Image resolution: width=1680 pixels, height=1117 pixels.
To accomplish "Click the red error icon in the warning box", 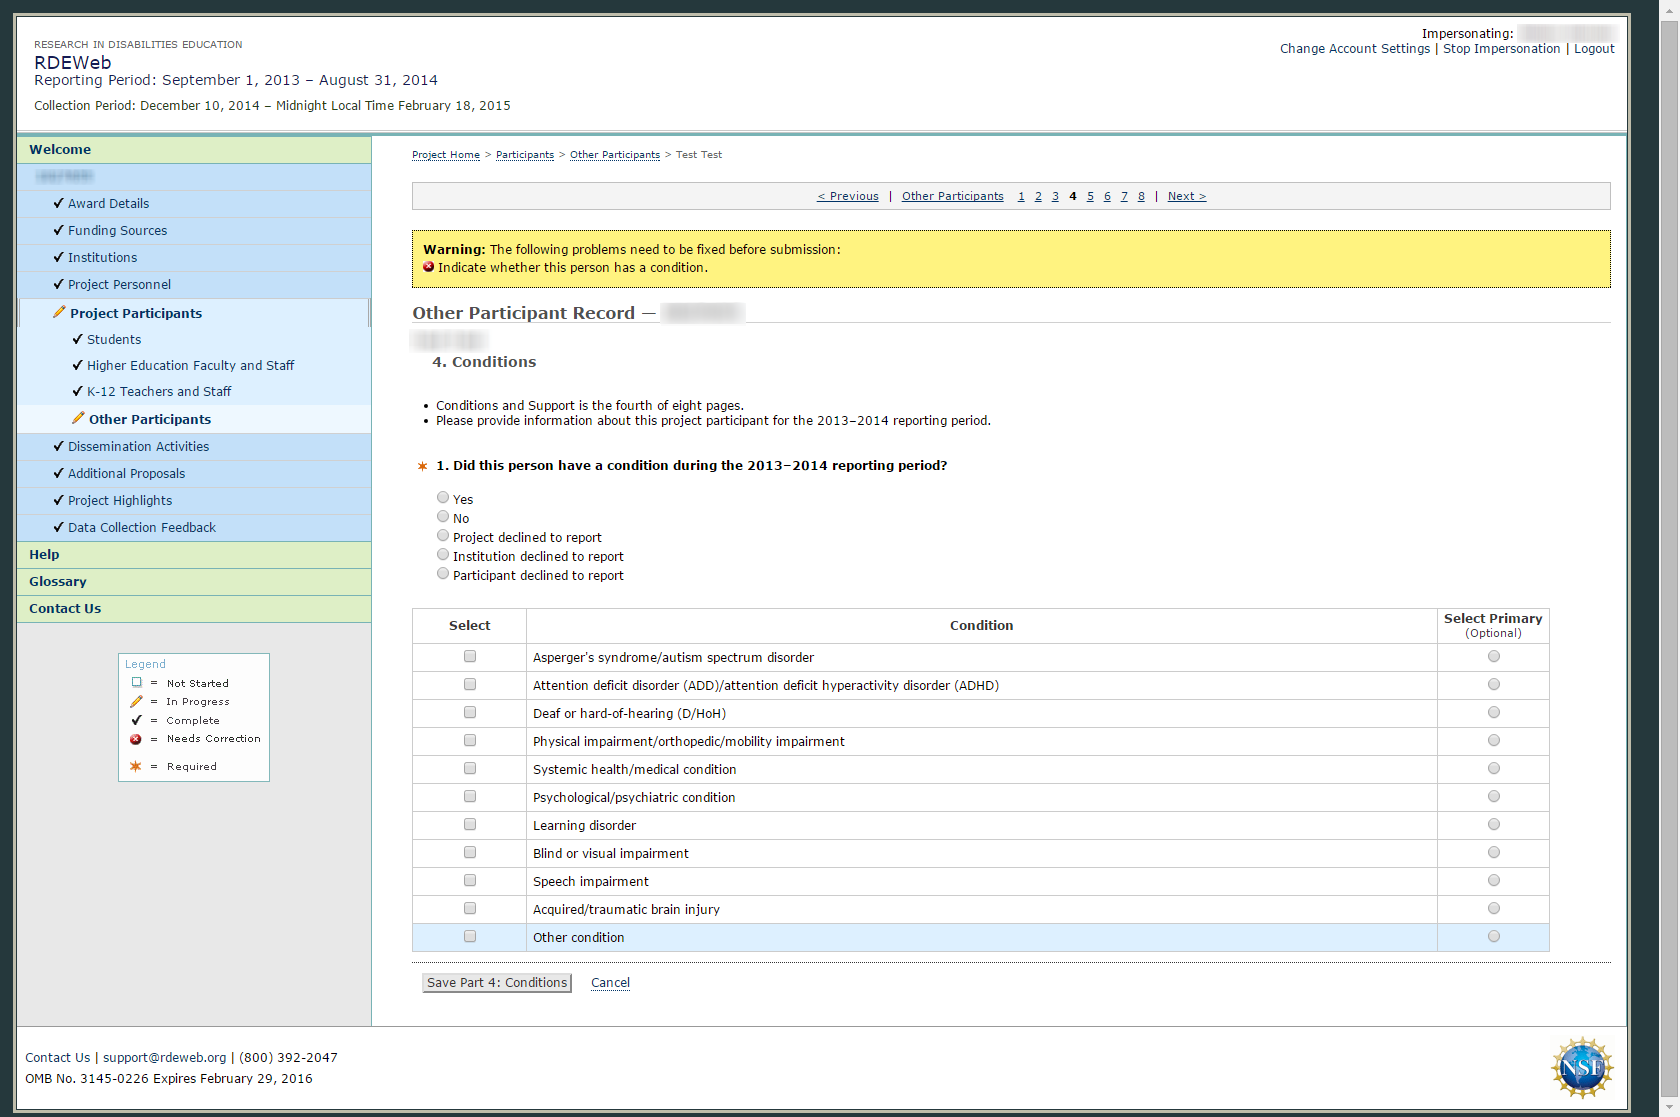I will (429, 267).
